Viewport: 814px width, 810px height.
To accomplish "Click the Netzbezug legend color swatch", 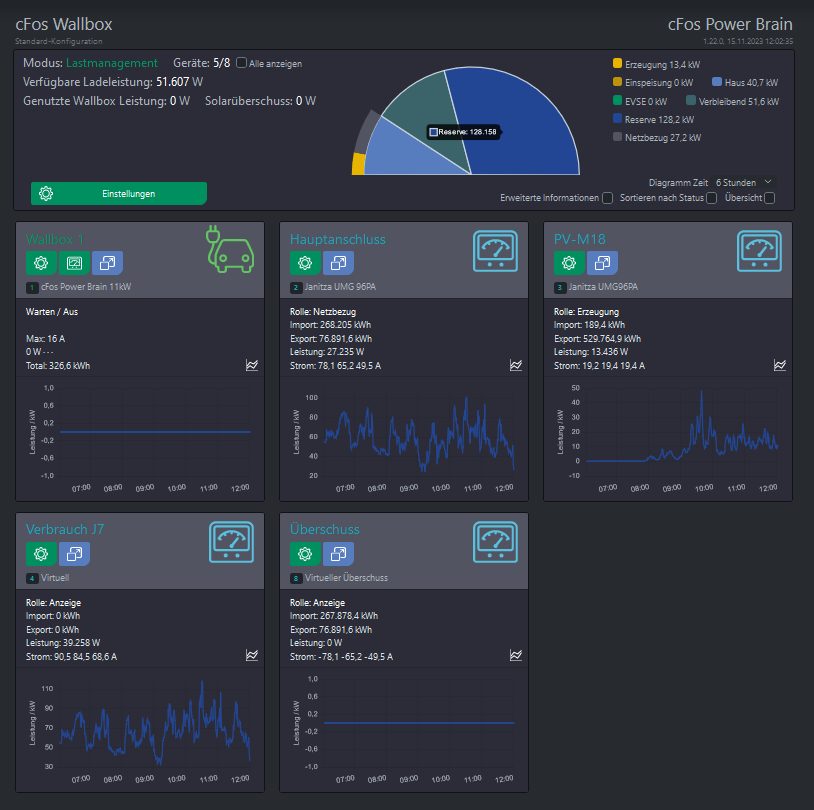I will tap(617, 137).
